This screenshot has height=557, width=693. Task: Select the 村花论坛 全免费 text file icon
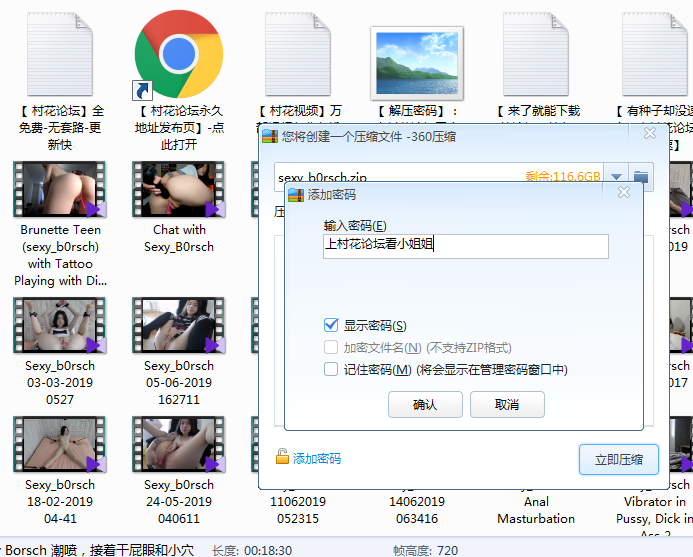tap(60, 52)
